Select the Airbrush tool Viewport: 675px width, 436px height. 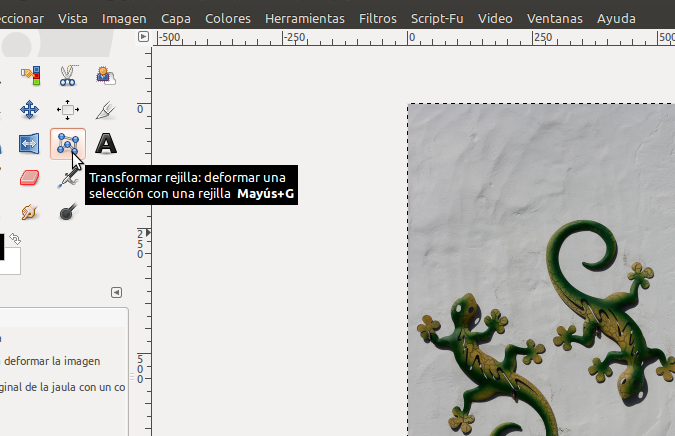pyautogui.click(x=67, y=178)
